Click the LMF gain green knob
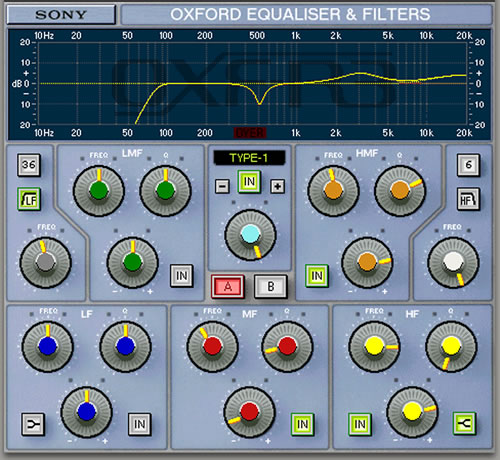Viewport: 500px width, 460px height. point(133,262)
